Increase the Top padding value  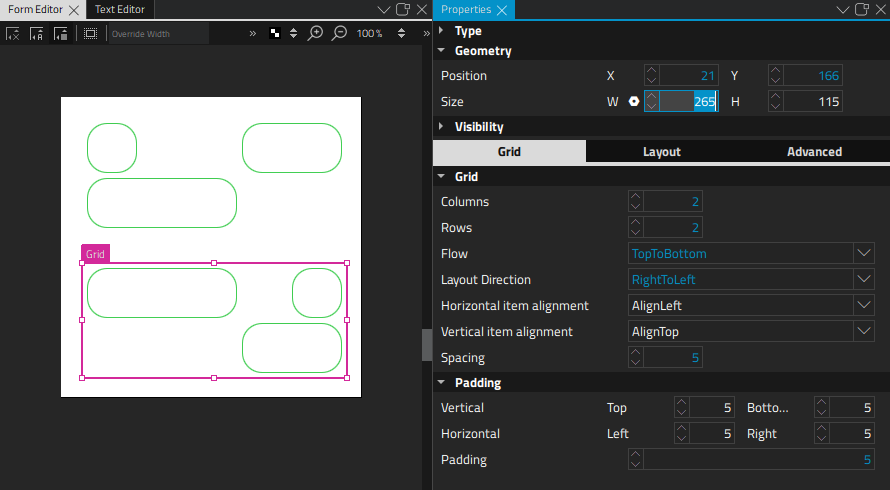click(x=682, y=403)
